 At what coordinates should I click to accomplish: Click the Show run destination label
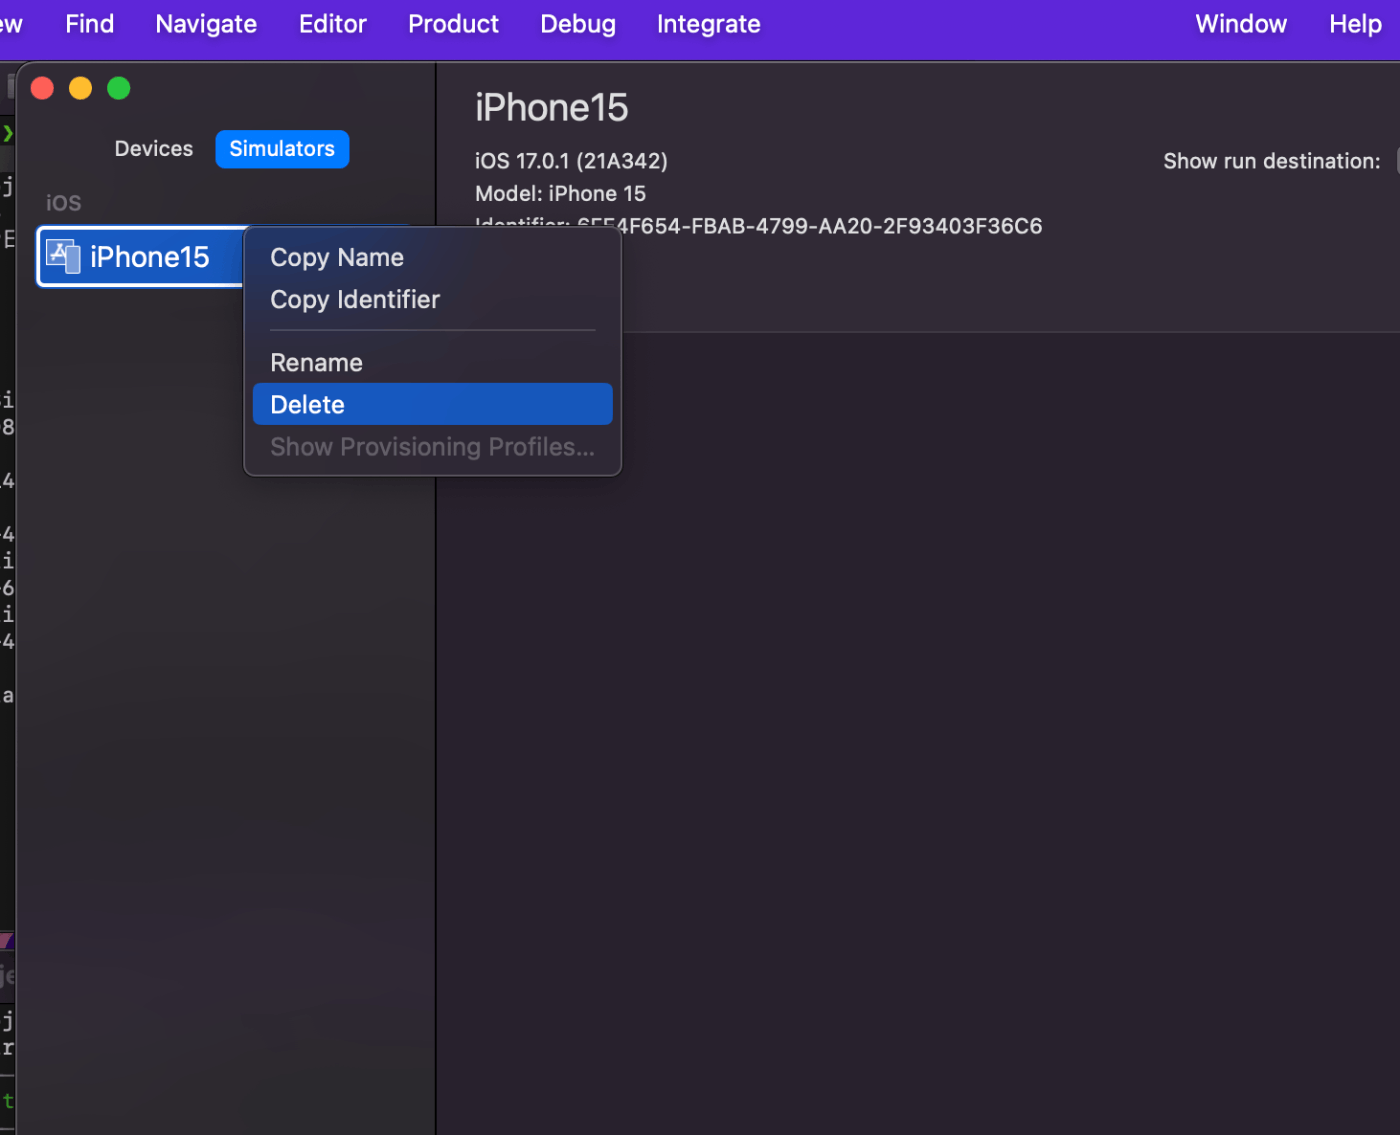click(x=1272, y=161)
